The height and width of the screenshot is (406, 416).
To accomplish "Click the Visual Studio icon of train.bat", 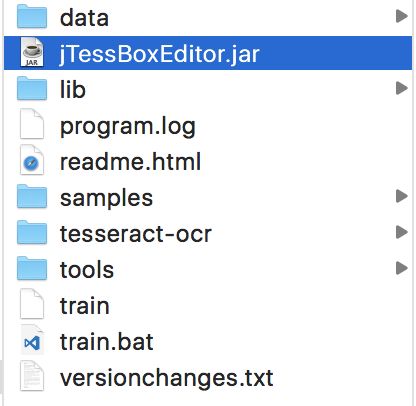I will pyautogui.click(x=32, y=341).
